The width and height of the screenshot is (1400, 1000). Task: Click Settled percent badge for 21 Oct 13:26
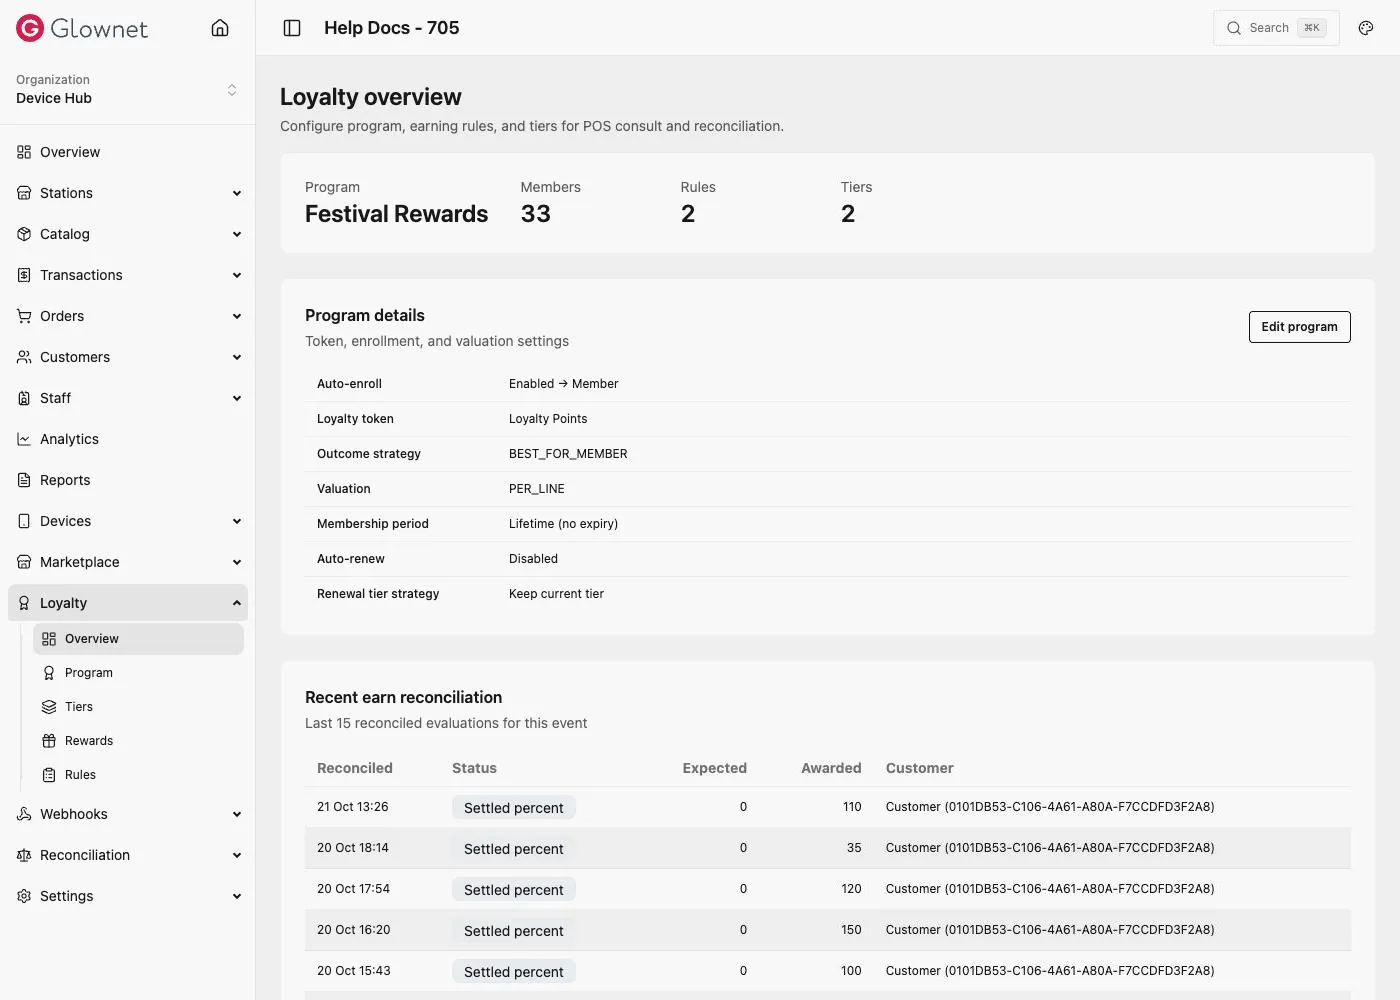click(x=514, y=808)
